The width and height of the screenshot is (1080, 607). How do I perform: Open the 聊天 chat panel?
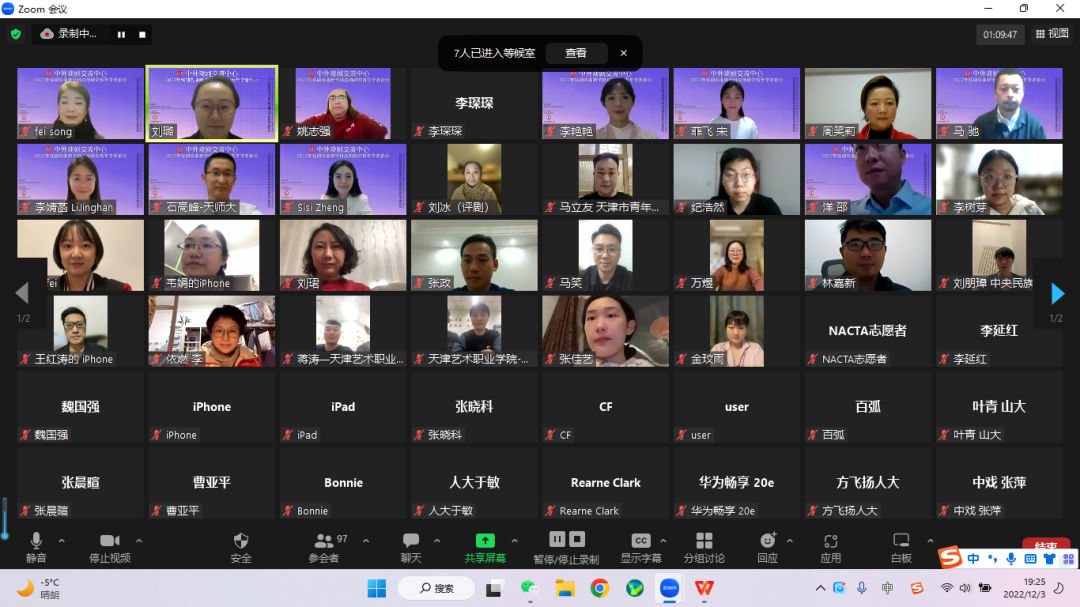(x=411, y=542)
